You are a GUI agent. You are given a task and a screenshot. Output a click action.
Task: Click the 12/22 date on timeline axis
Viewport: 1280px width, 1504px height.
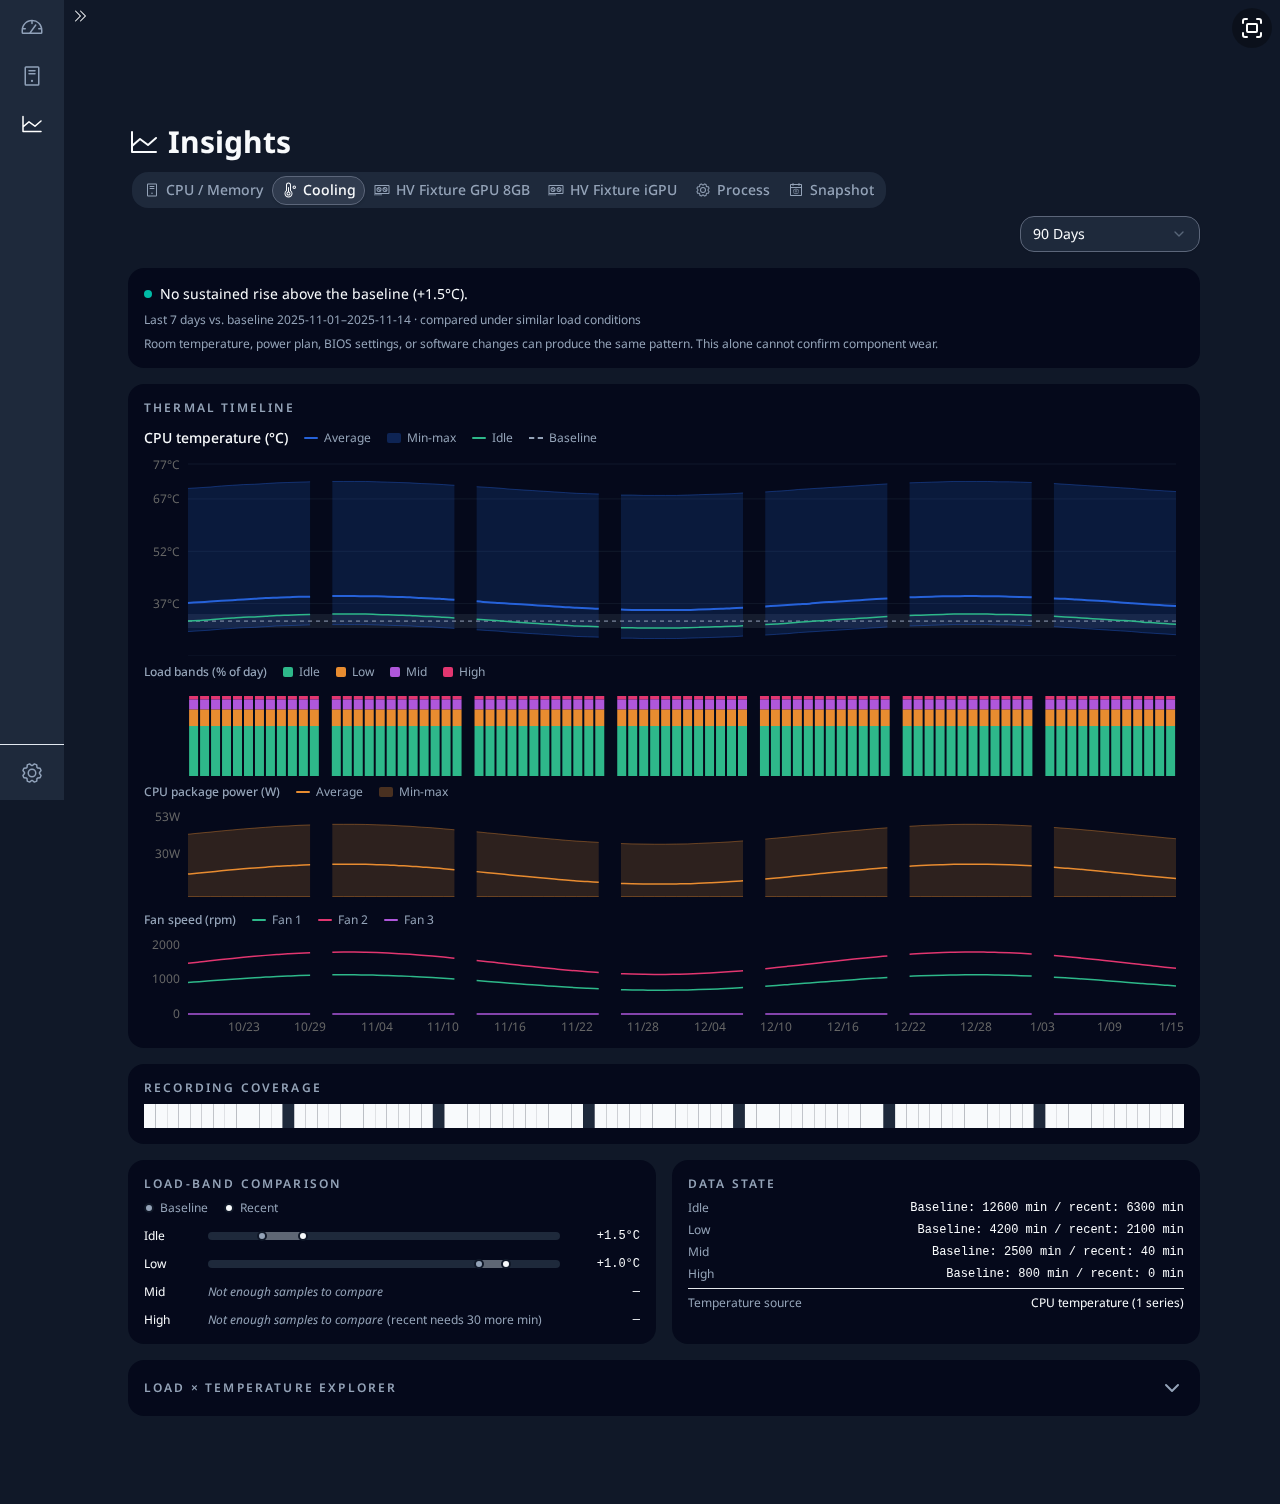(x=910, y=1027)
